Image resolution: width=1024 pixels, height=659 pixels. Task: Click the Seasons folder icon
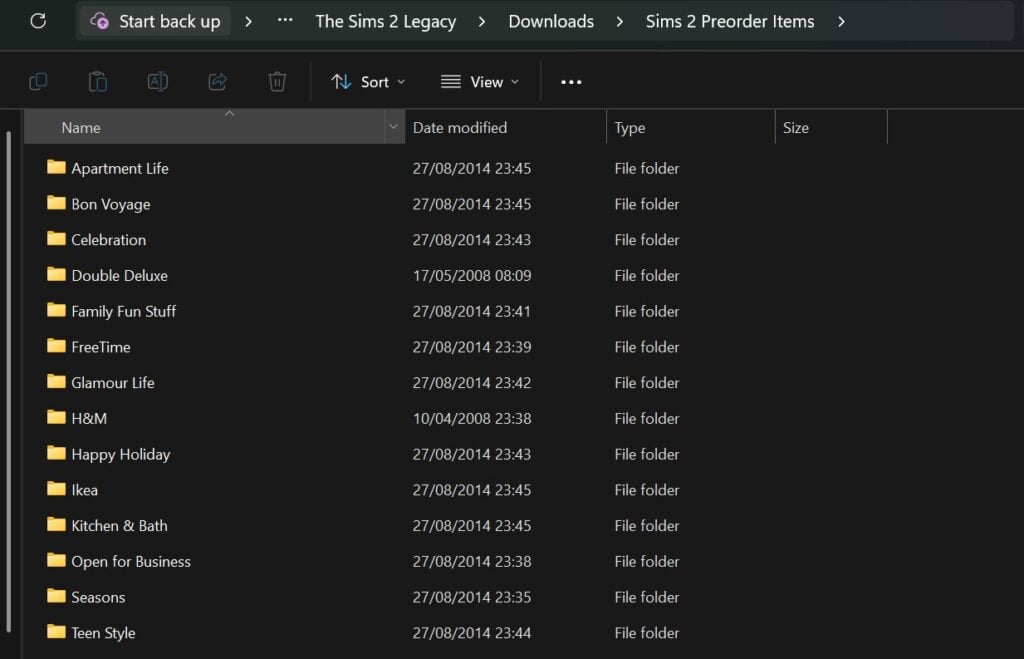[x=56, y=596]
